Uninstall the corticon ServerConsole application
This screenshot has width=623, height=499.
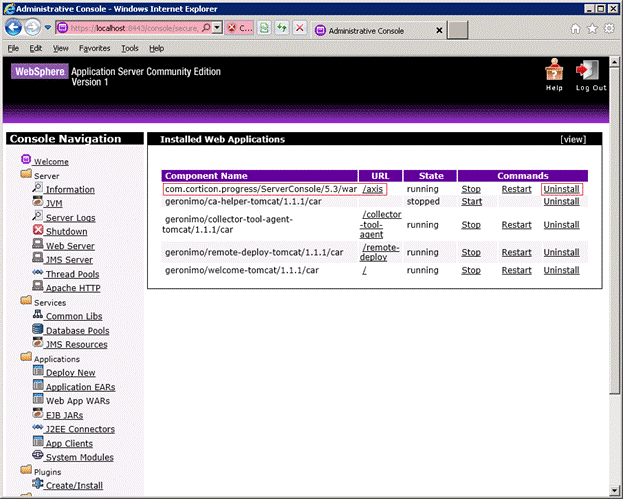[x=561, y=188]
